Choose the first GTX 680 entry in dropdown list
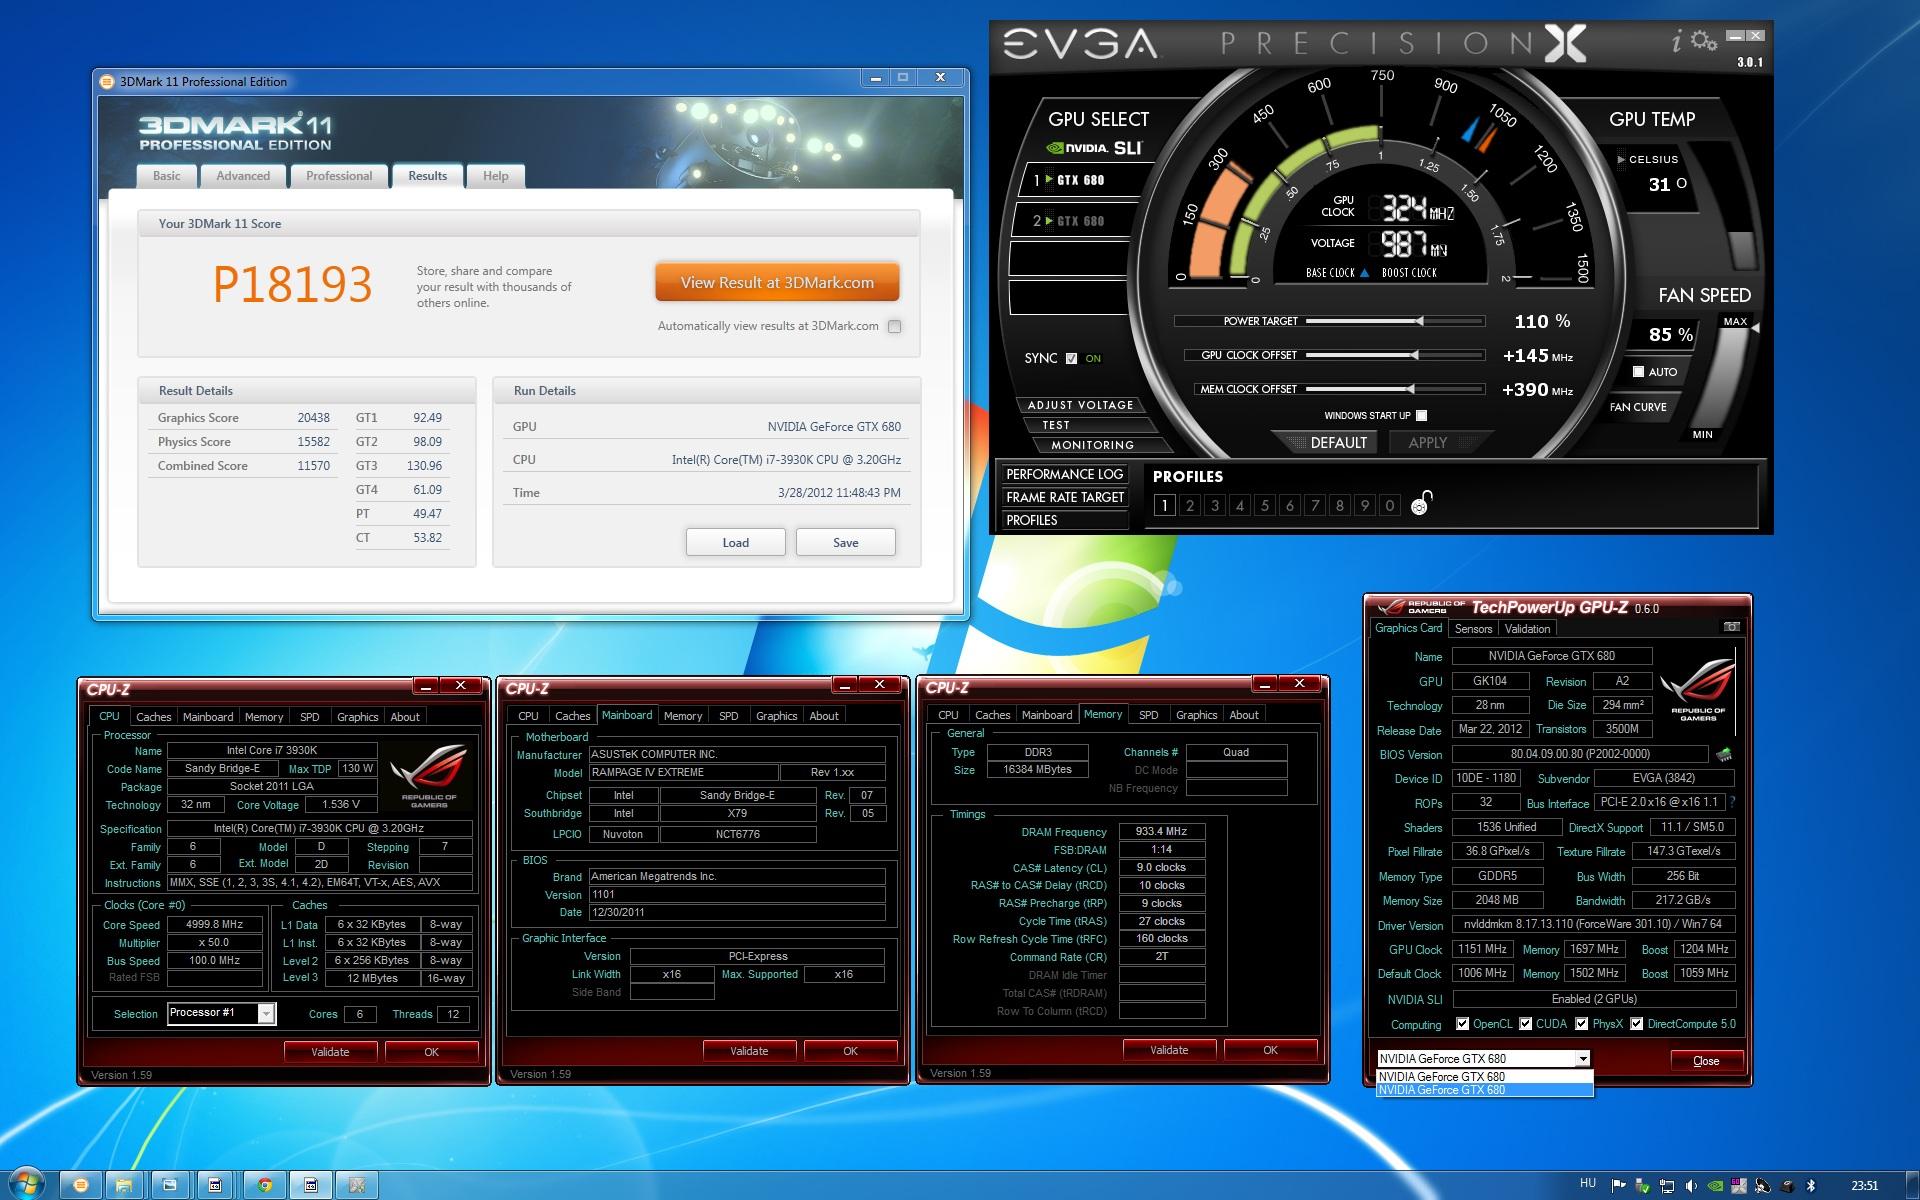Viewport: 1920px width, 1200px height. (1484, 1077)
